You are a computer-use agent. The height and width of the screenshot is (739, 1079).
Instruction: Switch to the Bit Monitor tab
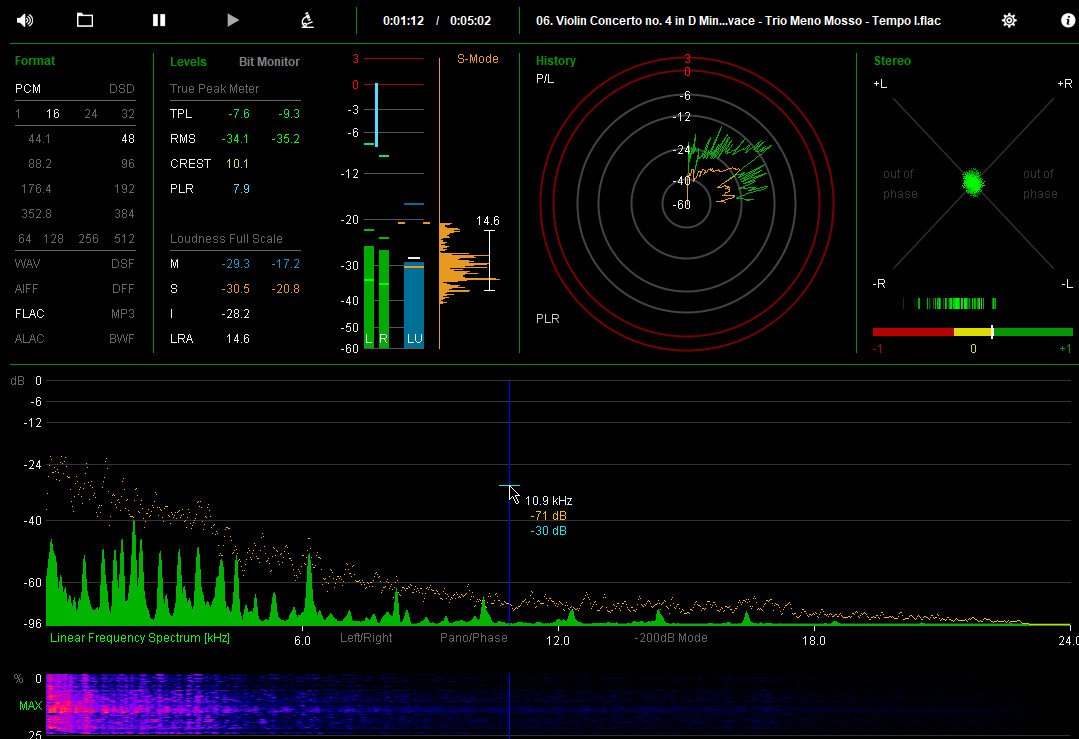click(x=269, y=61)
